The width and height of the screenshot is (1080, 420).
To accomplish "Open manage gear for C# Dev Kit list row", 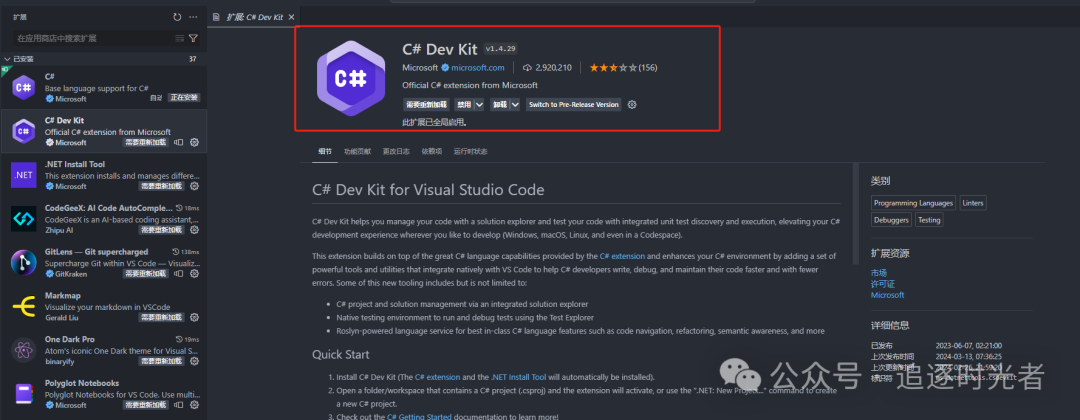I will (x=194, y=143).
